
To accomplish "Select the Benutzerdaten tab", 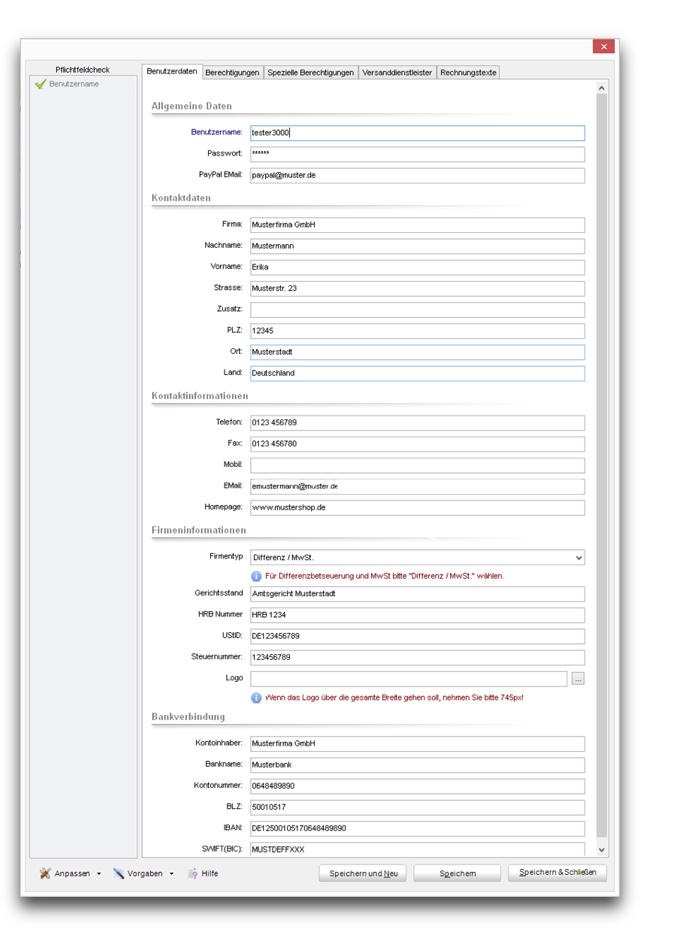I will (172, 72).
